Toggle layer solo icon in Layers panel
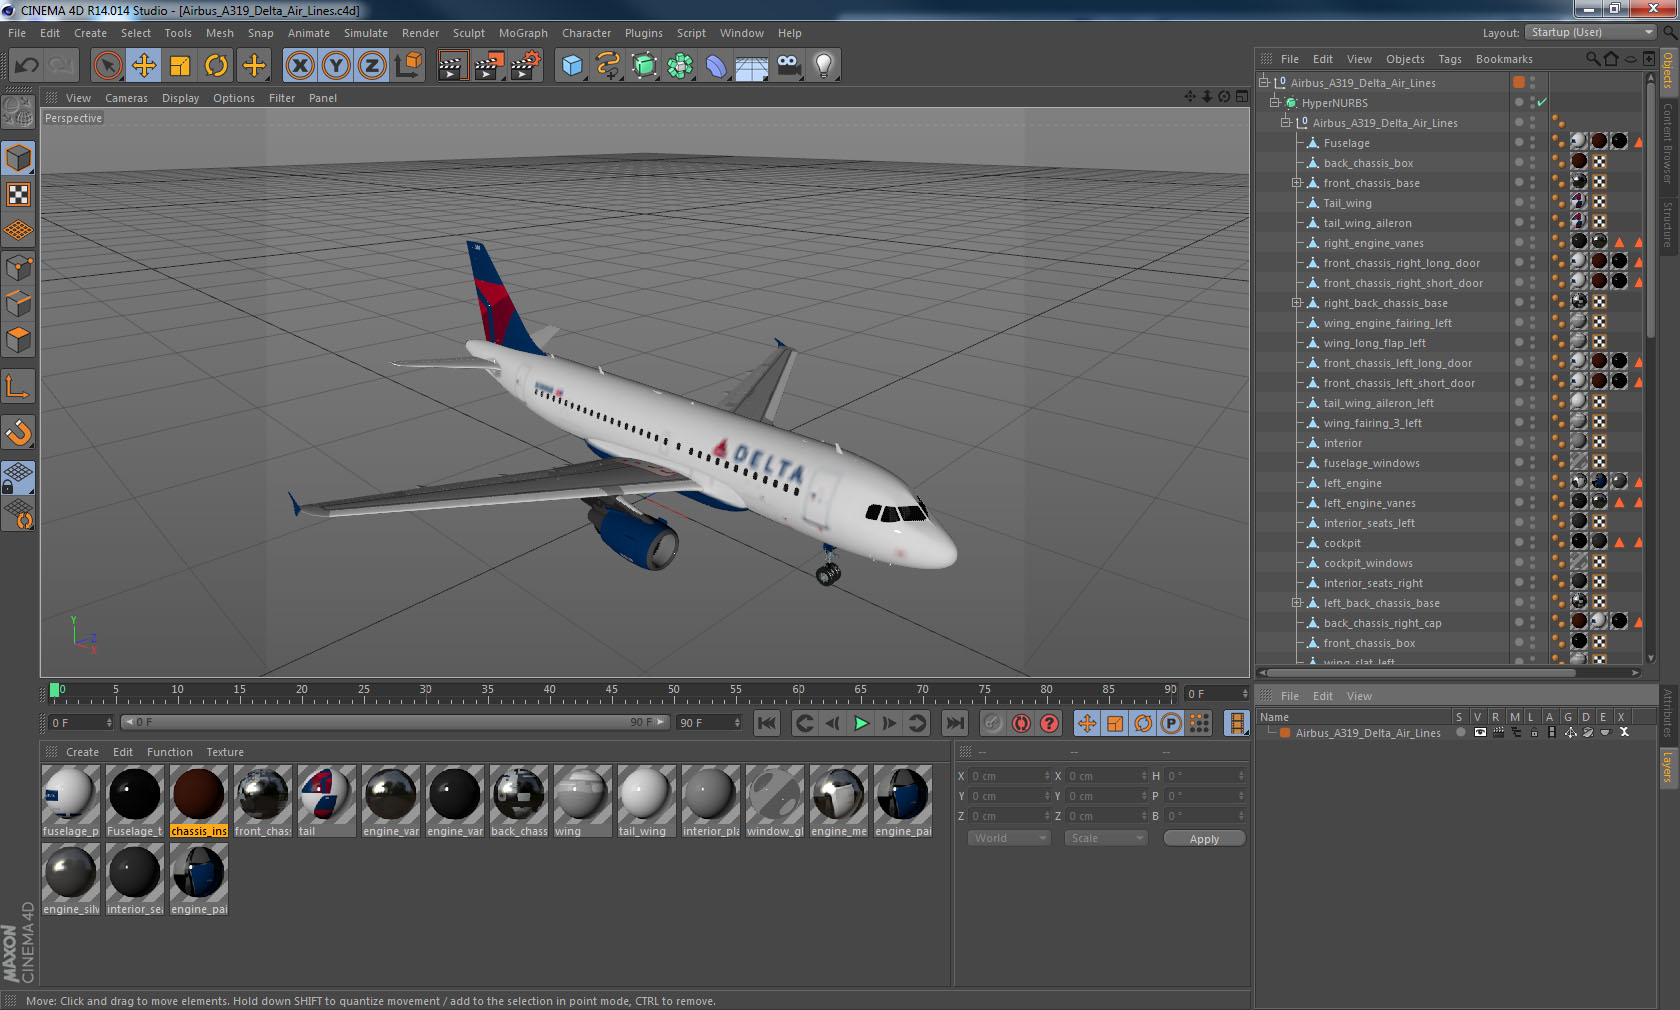Image resolution: width=1680 pixels, height=1010 pixels. tap(1461, 732)
